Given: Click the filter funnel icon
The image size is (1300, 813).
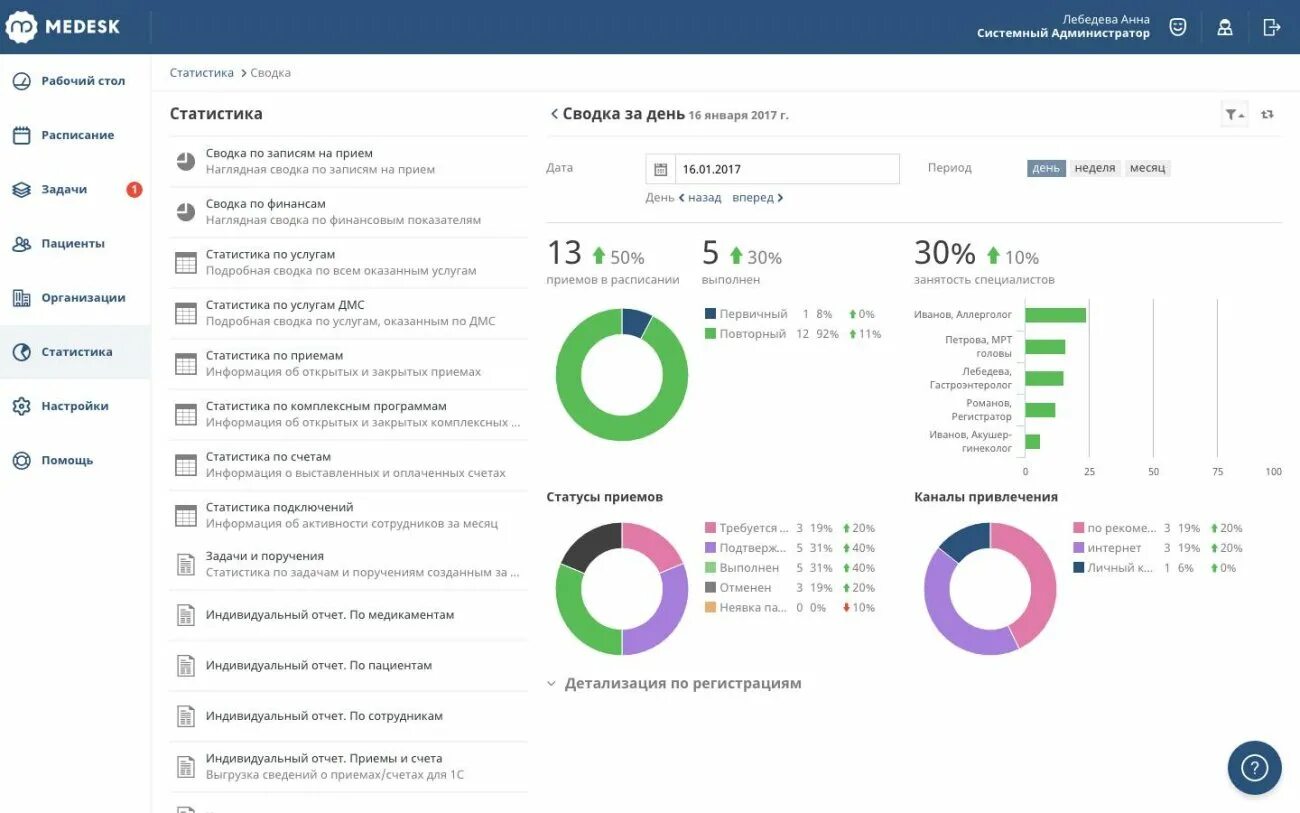Looking at the screenshot, I should pyautogui.click(x=1234, y=115).
